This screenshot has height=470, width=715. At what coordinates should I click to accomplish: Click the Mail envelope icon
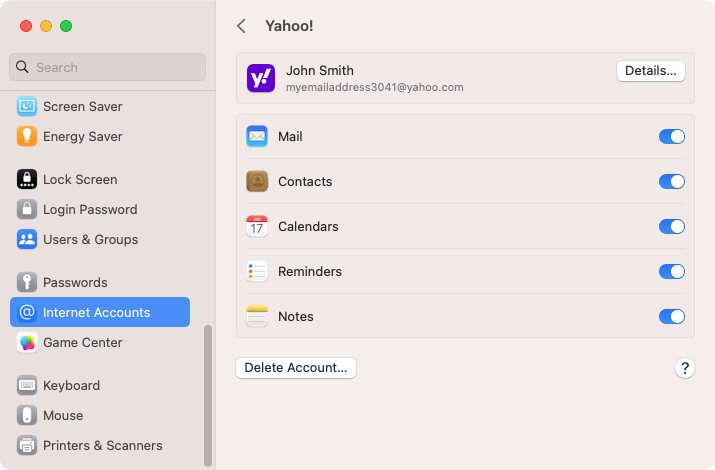click(x=257, y=136)
